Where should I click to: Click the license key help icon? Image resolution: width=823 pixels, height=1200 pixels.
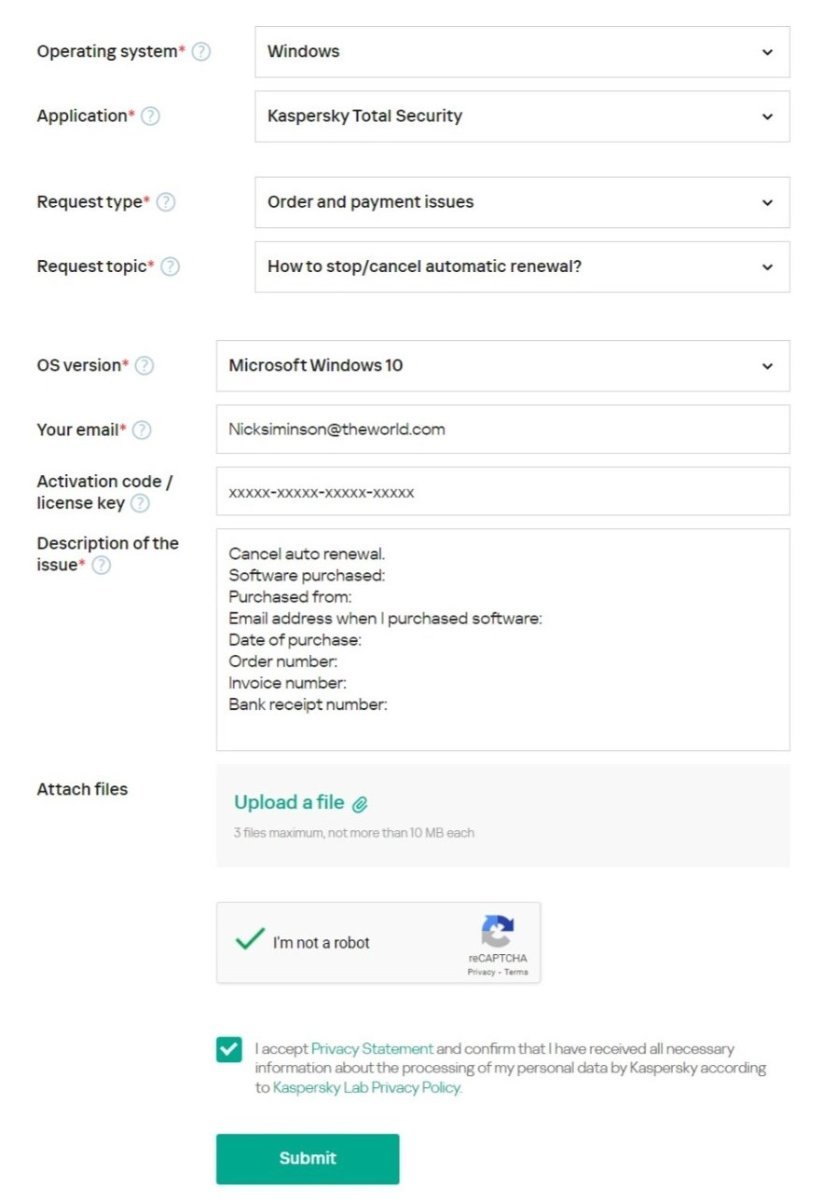click(140, 503)
